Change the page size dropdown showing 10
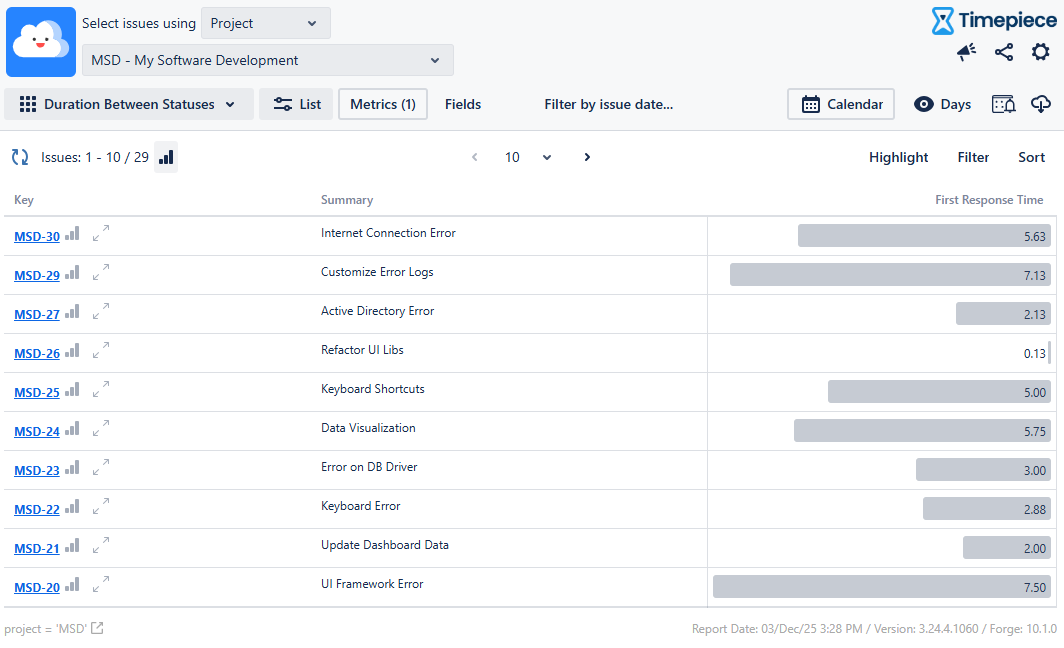 click(528, 157)
